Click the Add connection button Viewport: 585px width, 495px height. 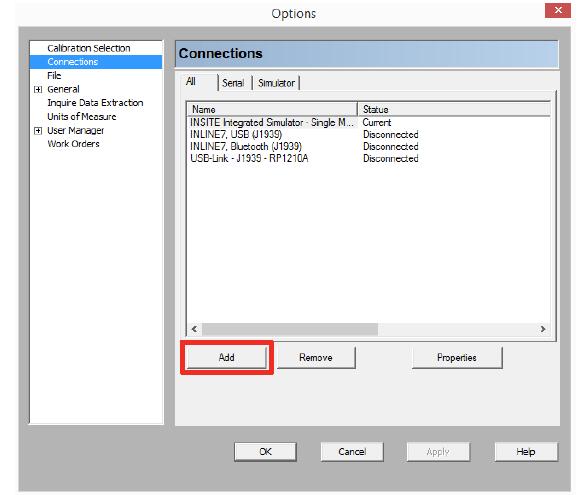pos(226,357)
